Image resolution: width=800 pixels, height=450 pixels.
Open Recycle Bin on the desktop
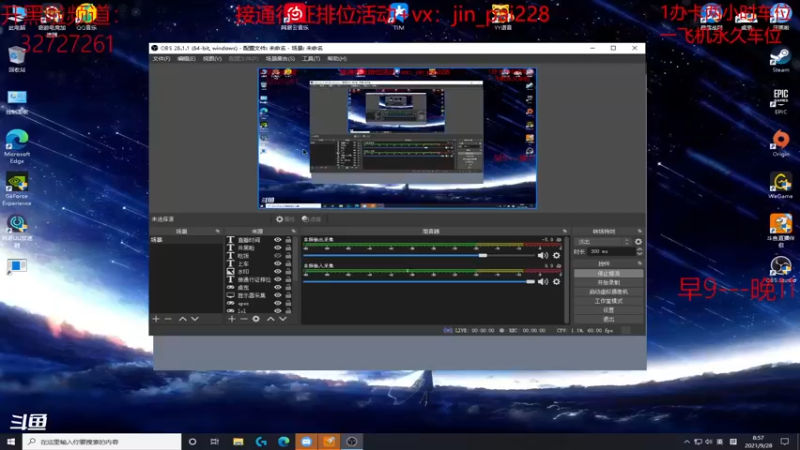coord(17,59)
